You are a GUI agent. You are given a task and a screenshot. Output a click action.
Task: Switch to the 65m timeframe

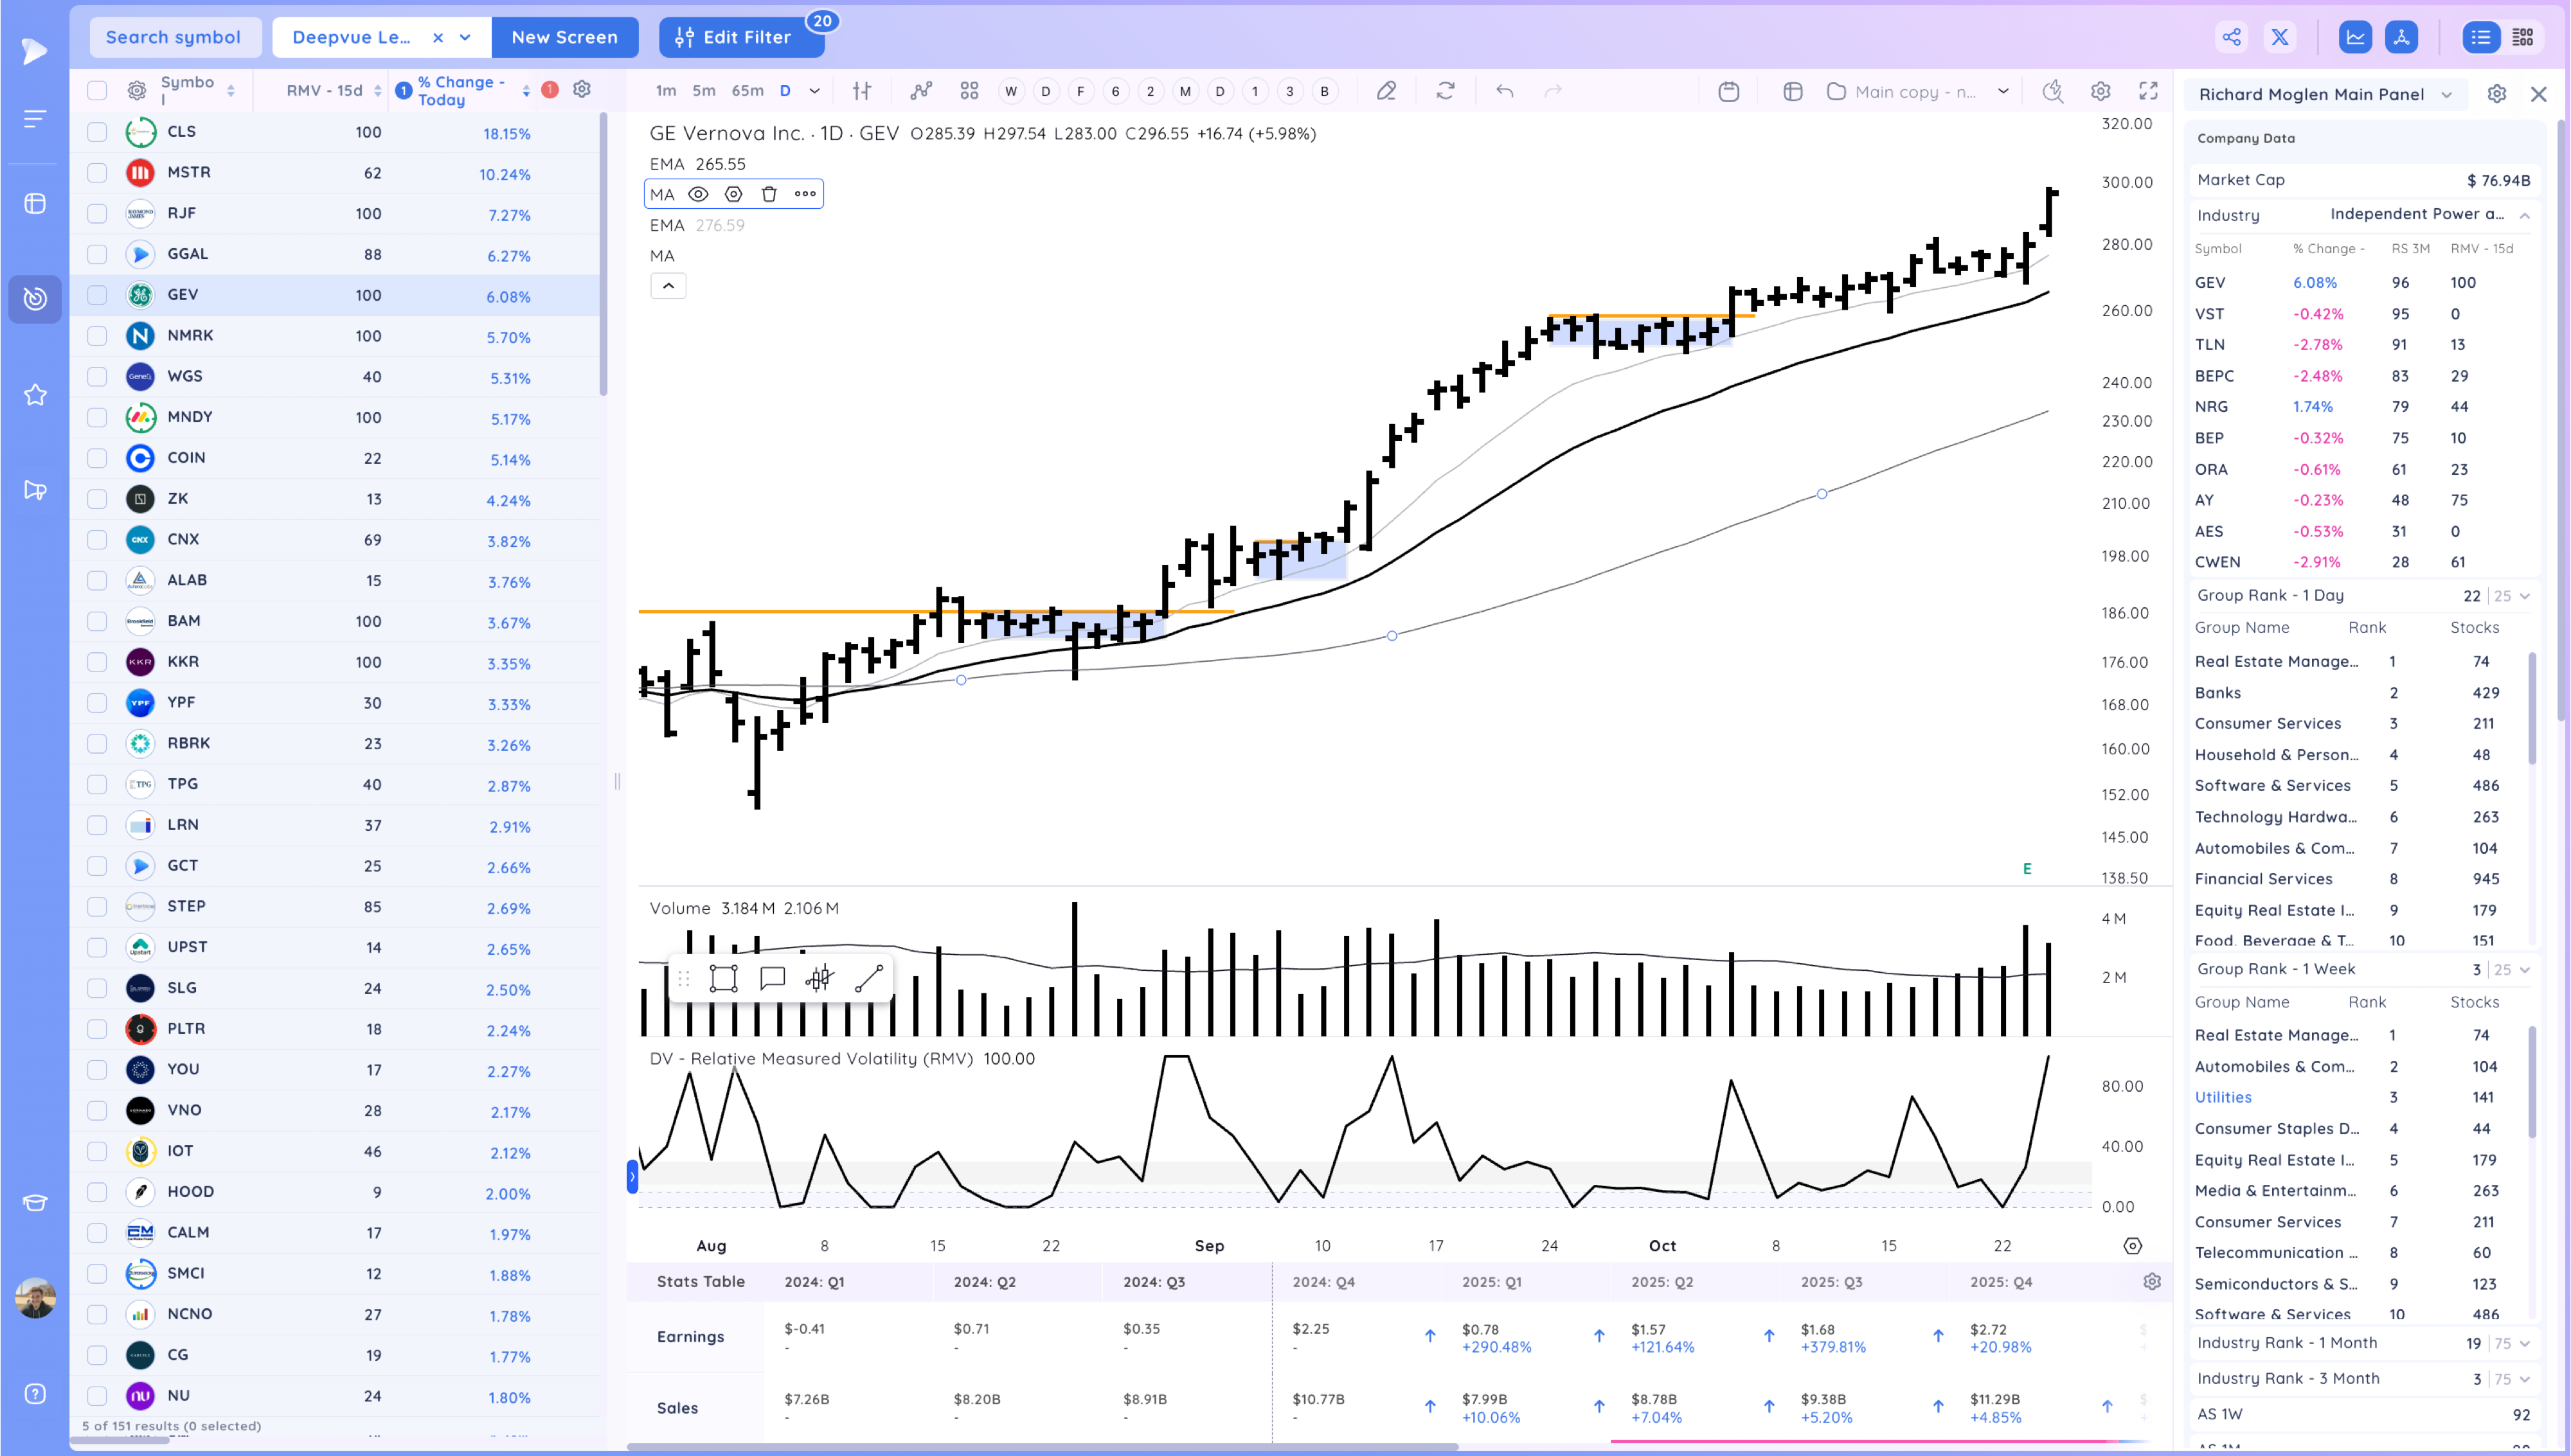pos(747,91)
